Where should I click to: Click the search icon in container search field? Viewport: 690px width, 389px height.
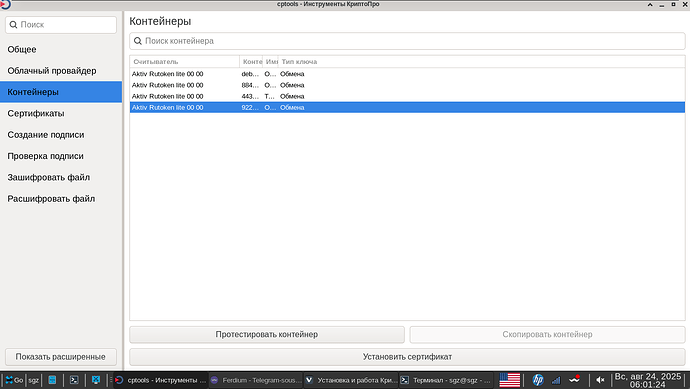coord(138,41)
